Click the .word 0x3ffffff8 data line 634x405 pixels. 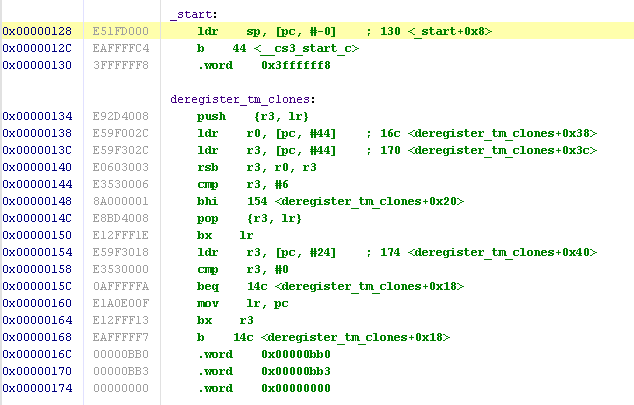pos(264,65)
